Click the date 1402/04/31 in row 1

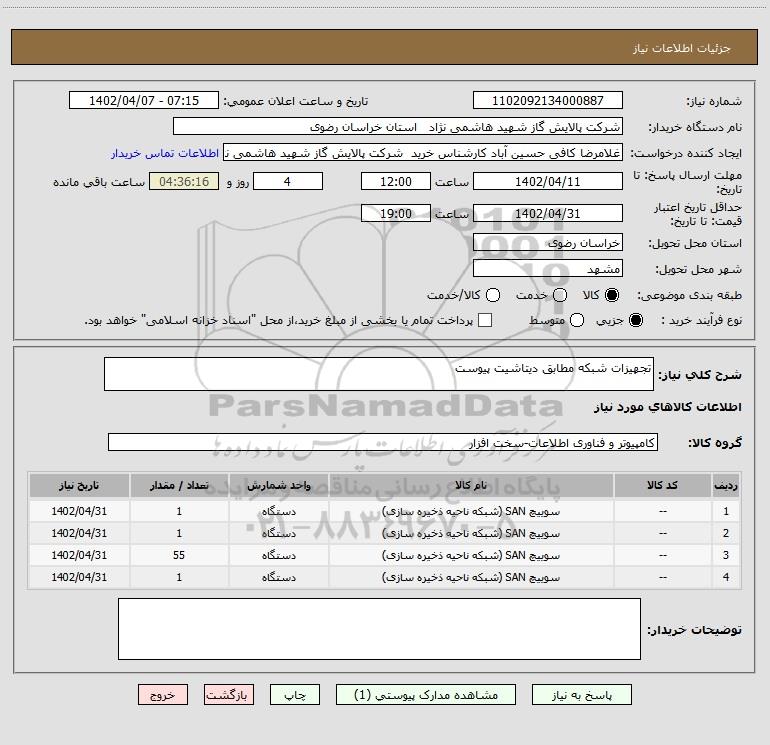(x=79, y=511)
